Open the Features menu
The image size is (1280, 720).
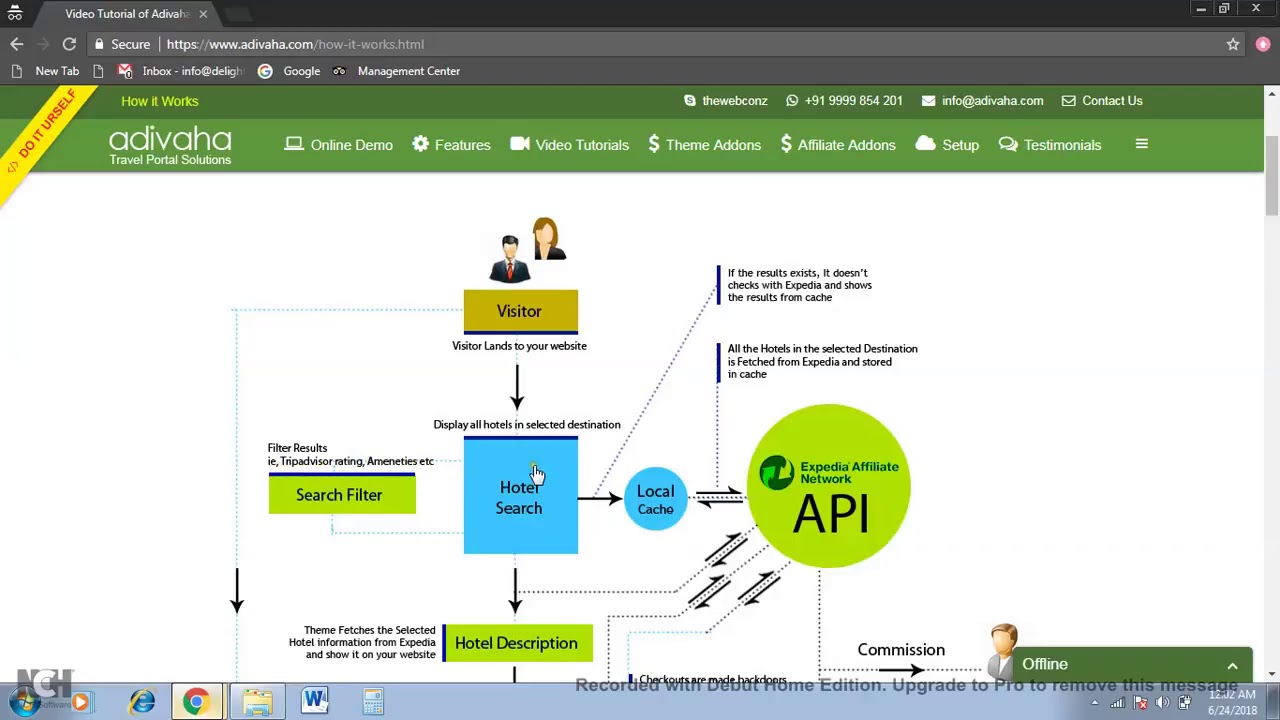point(451,145)
